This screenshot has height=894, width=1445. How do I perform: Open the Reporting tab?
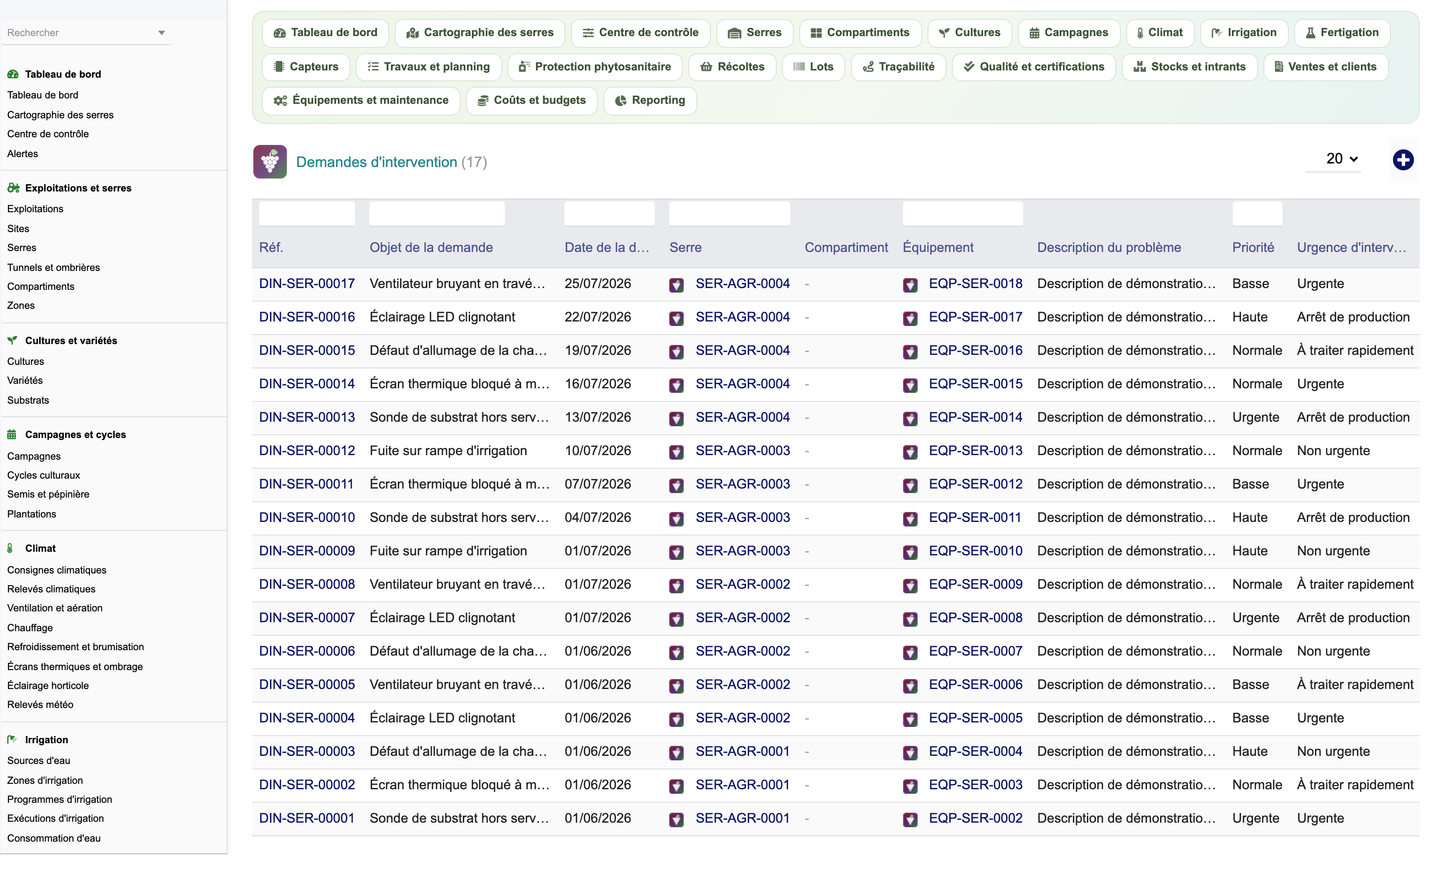click(650, 101)
